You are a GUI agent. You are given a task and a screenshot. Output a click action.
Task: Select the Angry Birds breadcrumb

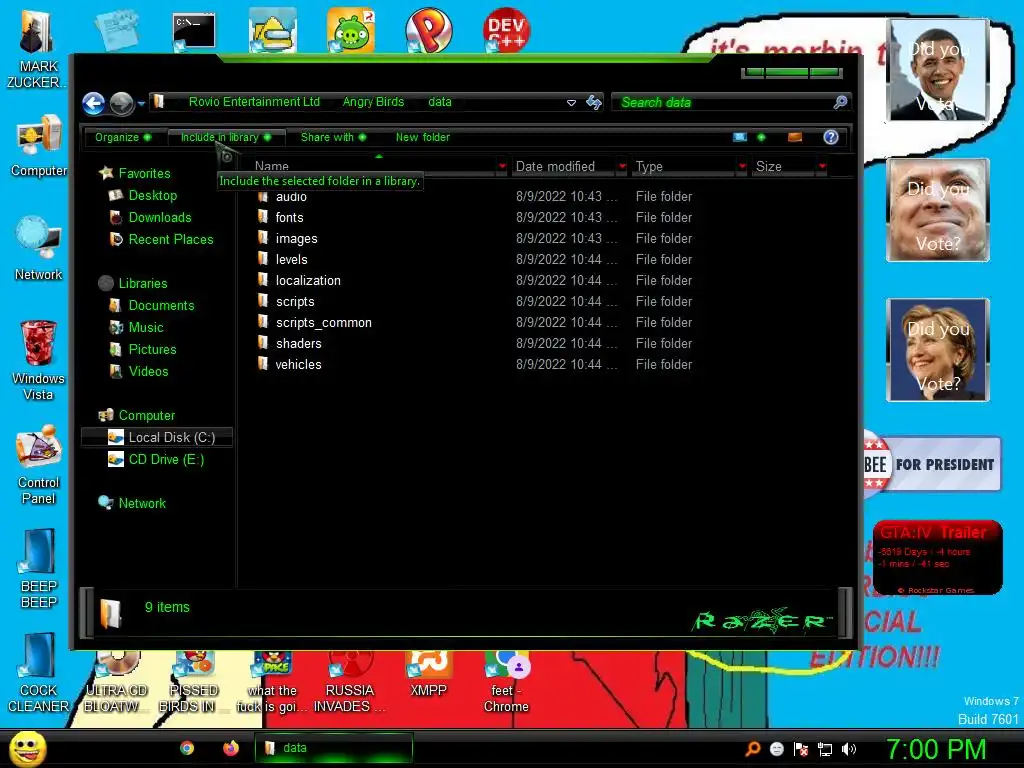[373, 102]
